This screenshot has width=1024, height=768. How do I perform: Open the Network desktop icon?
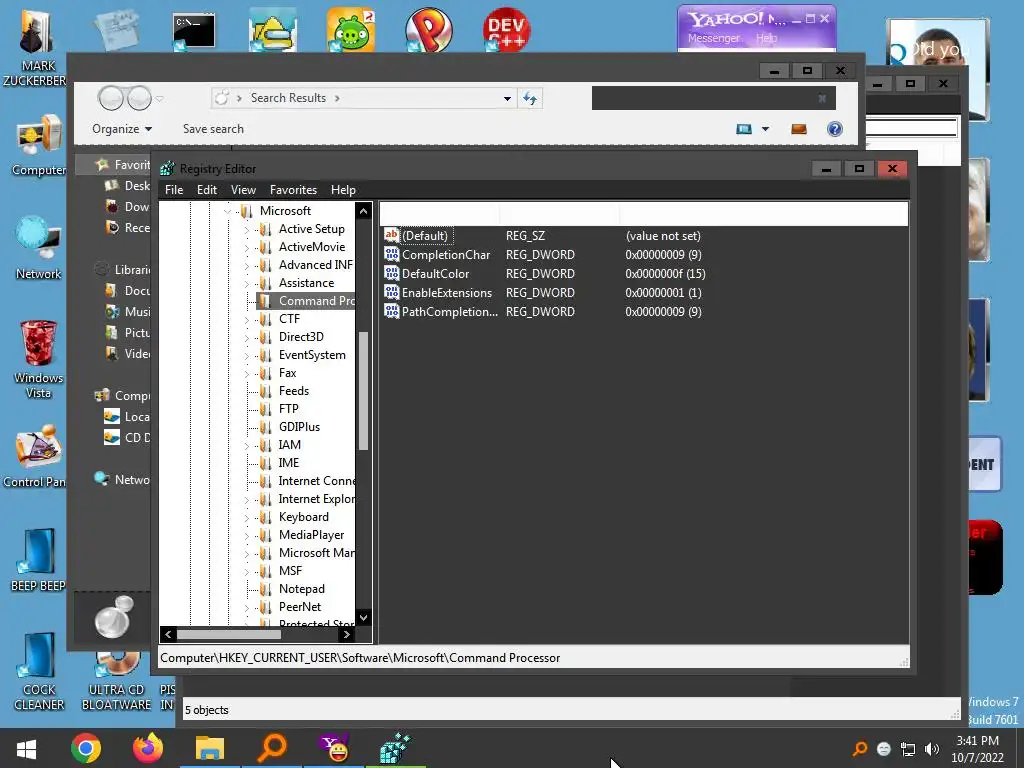tap(39, 248)
